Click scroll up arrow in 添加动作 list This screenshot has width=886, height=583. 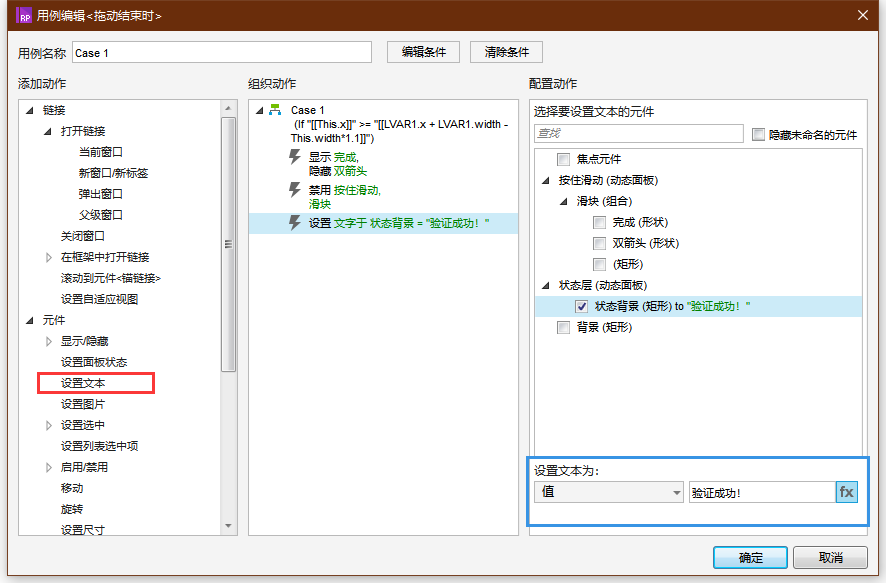coord(228,108)
